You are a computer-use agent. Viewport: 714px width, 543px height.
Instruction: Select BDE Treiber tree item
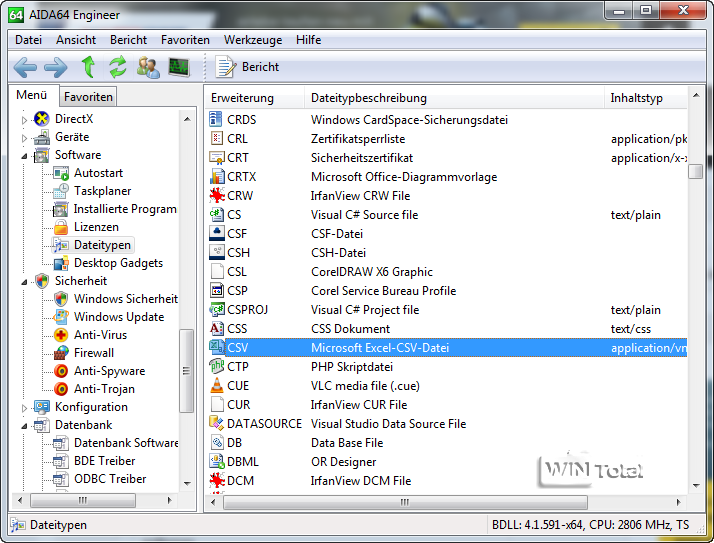105,461
